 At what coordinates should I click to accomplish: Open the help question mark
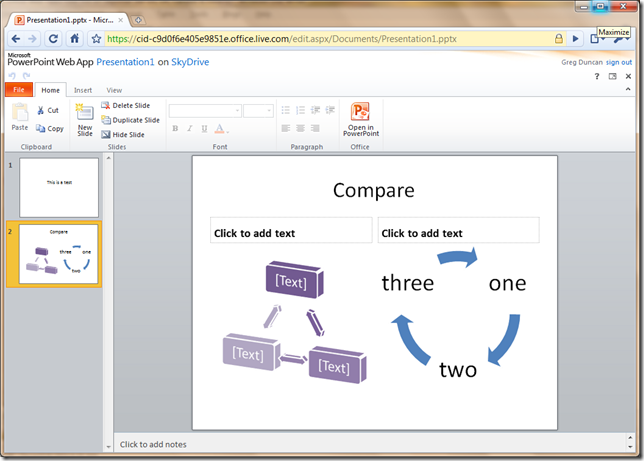597,76
